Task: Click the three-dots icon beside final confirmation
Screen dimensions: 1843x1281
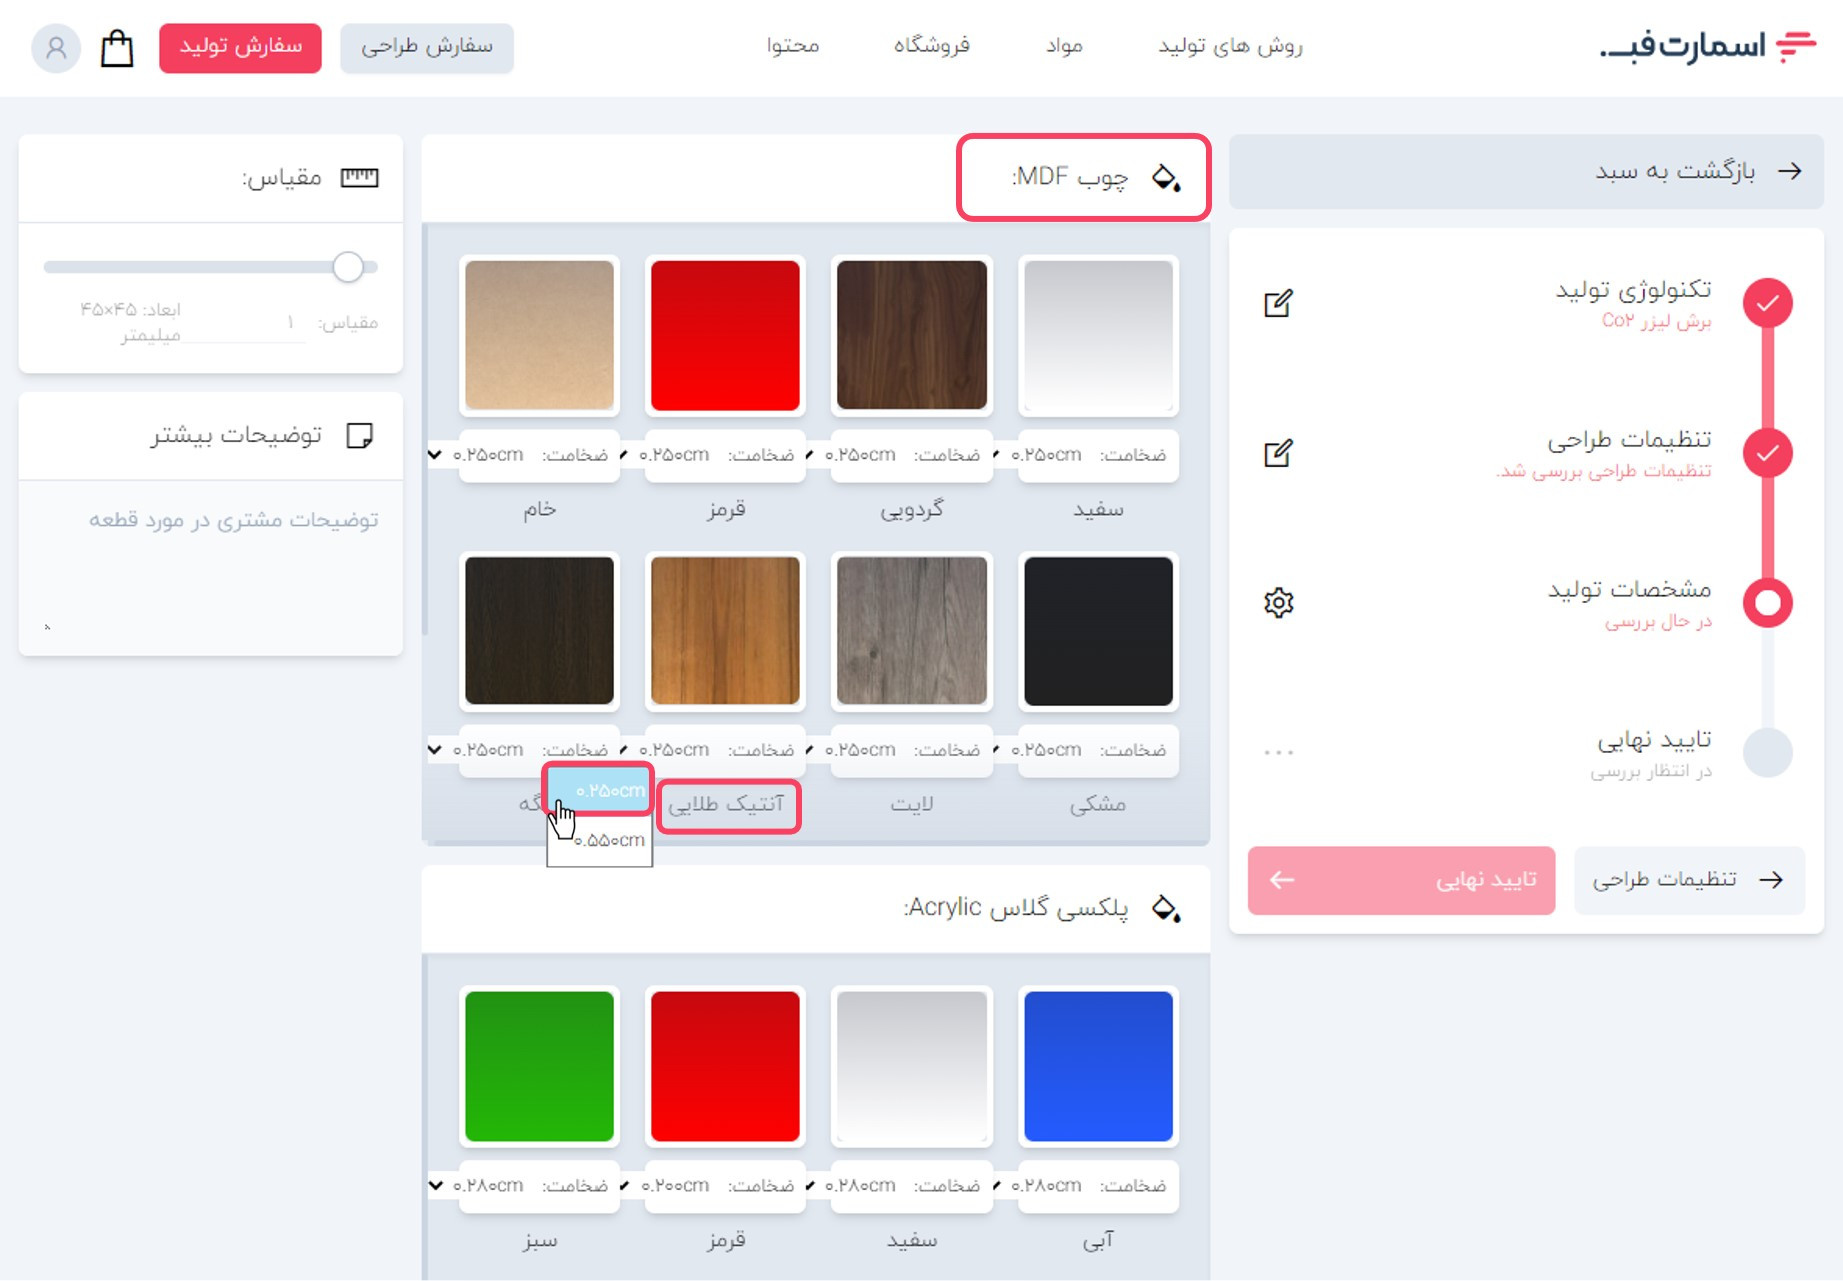Action: tap(1278, 752)
